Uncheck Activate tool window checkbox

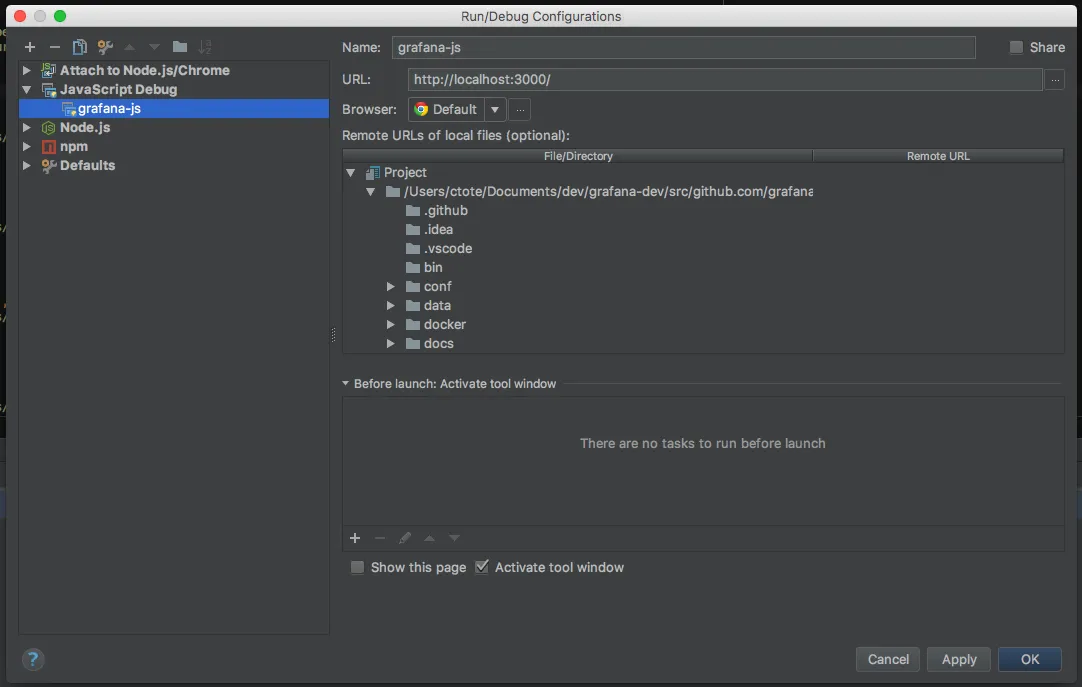[482, 567]
